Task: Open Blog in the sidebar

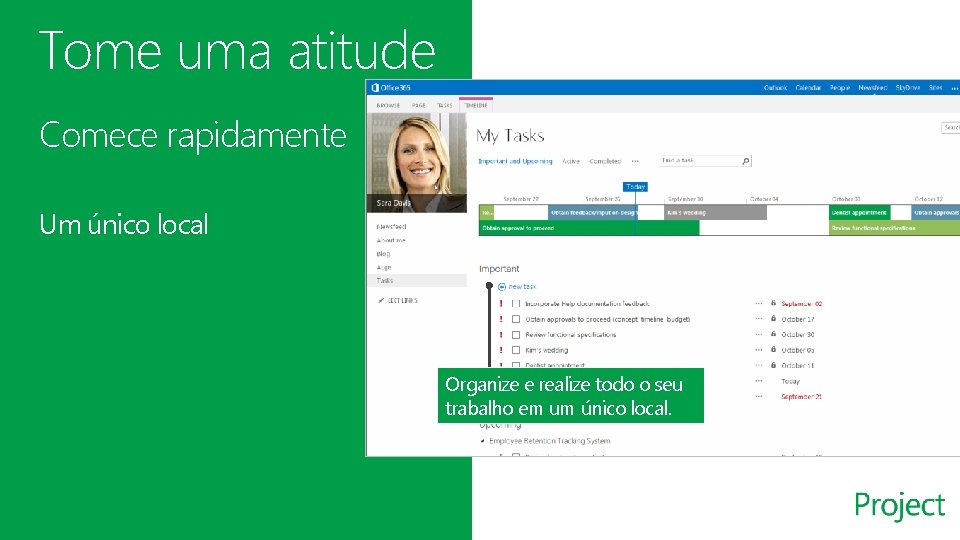Action: [x=383, y=254]
